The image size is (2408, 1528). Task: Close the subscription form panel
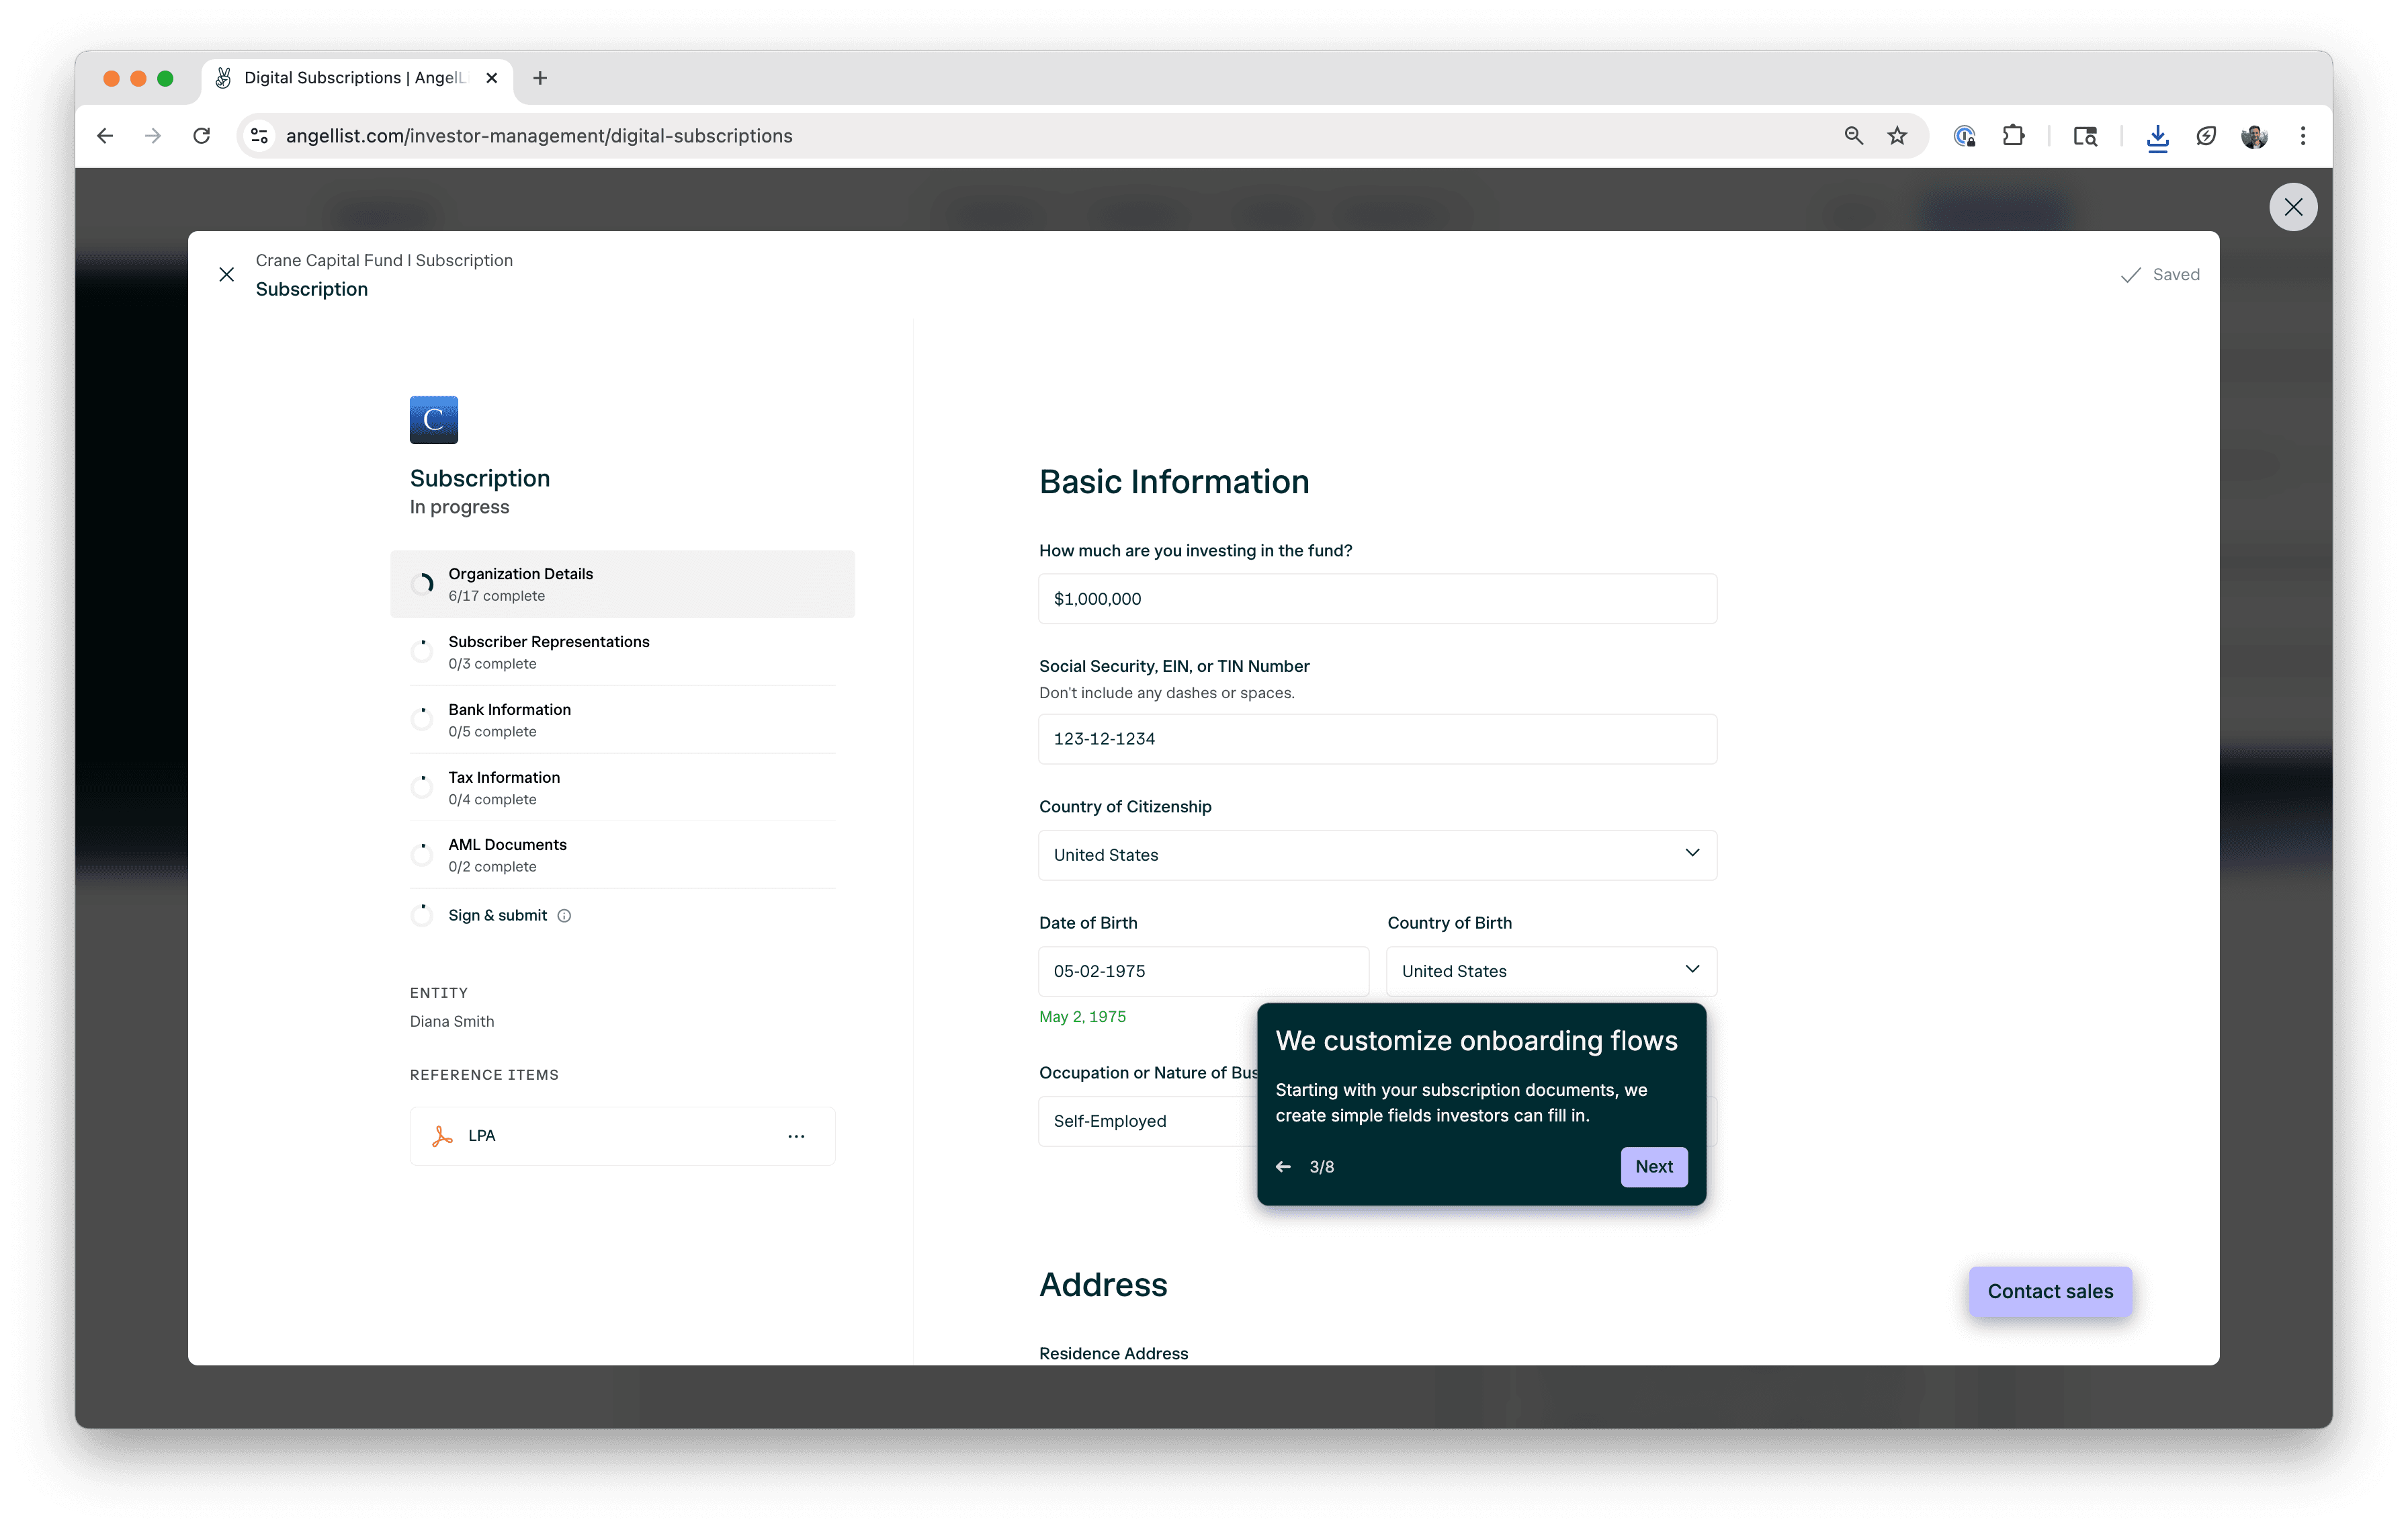(227, 274)
